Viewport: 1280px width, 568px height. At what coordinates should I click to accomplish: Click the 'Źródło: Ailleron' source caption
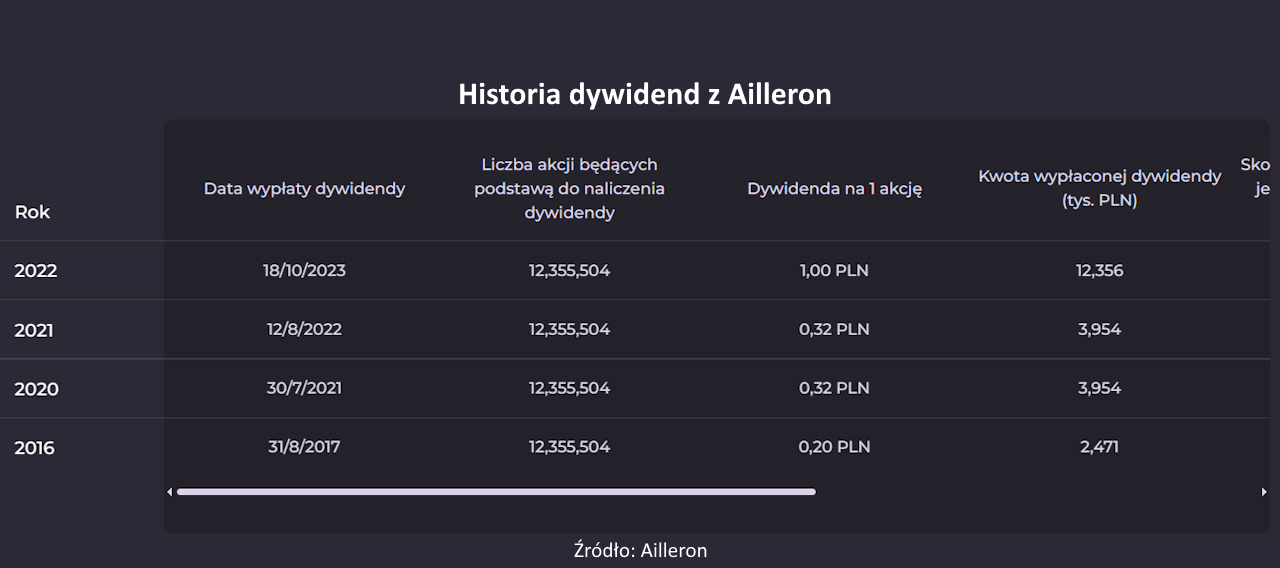pos(640,551)
